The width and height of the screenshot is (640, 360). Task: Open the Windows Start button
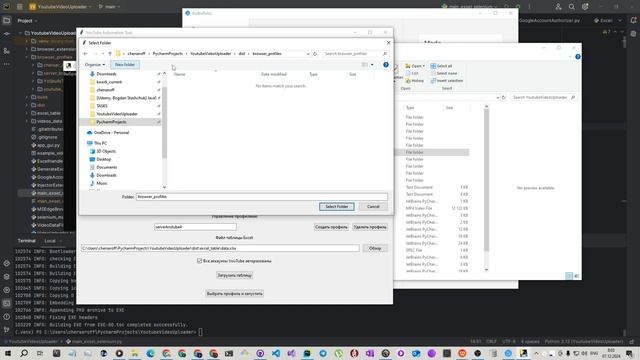click(8, 353)
